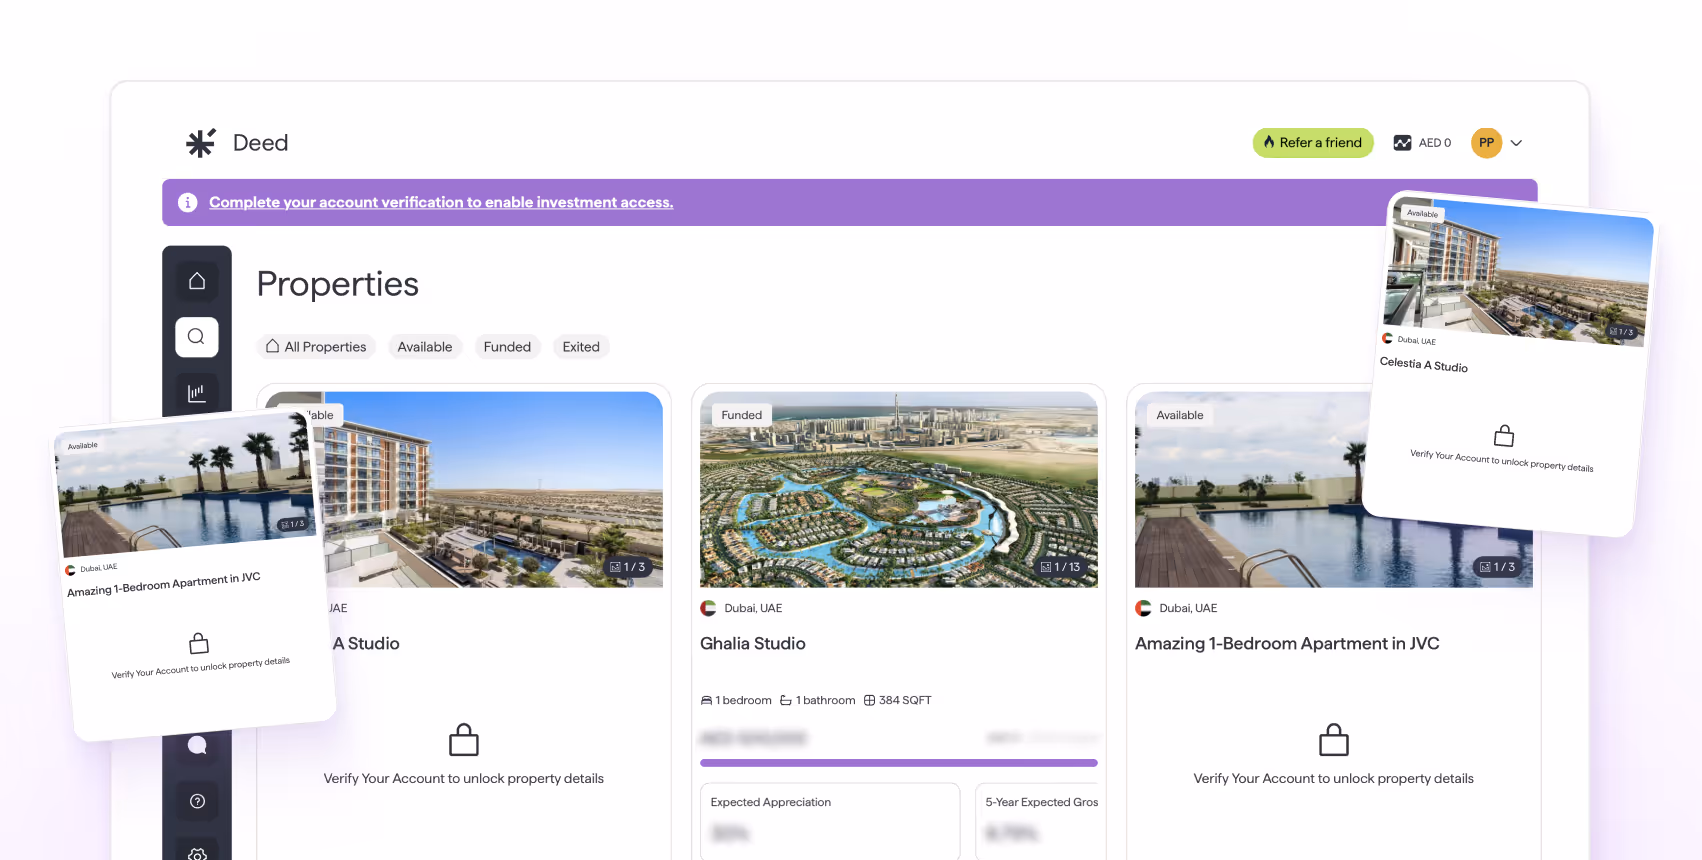Image resolution: width=1702 pixels, height=860 pixels.
Task: Click the 1/13 image counter on Ghalia Studio
Action: 1061,567
